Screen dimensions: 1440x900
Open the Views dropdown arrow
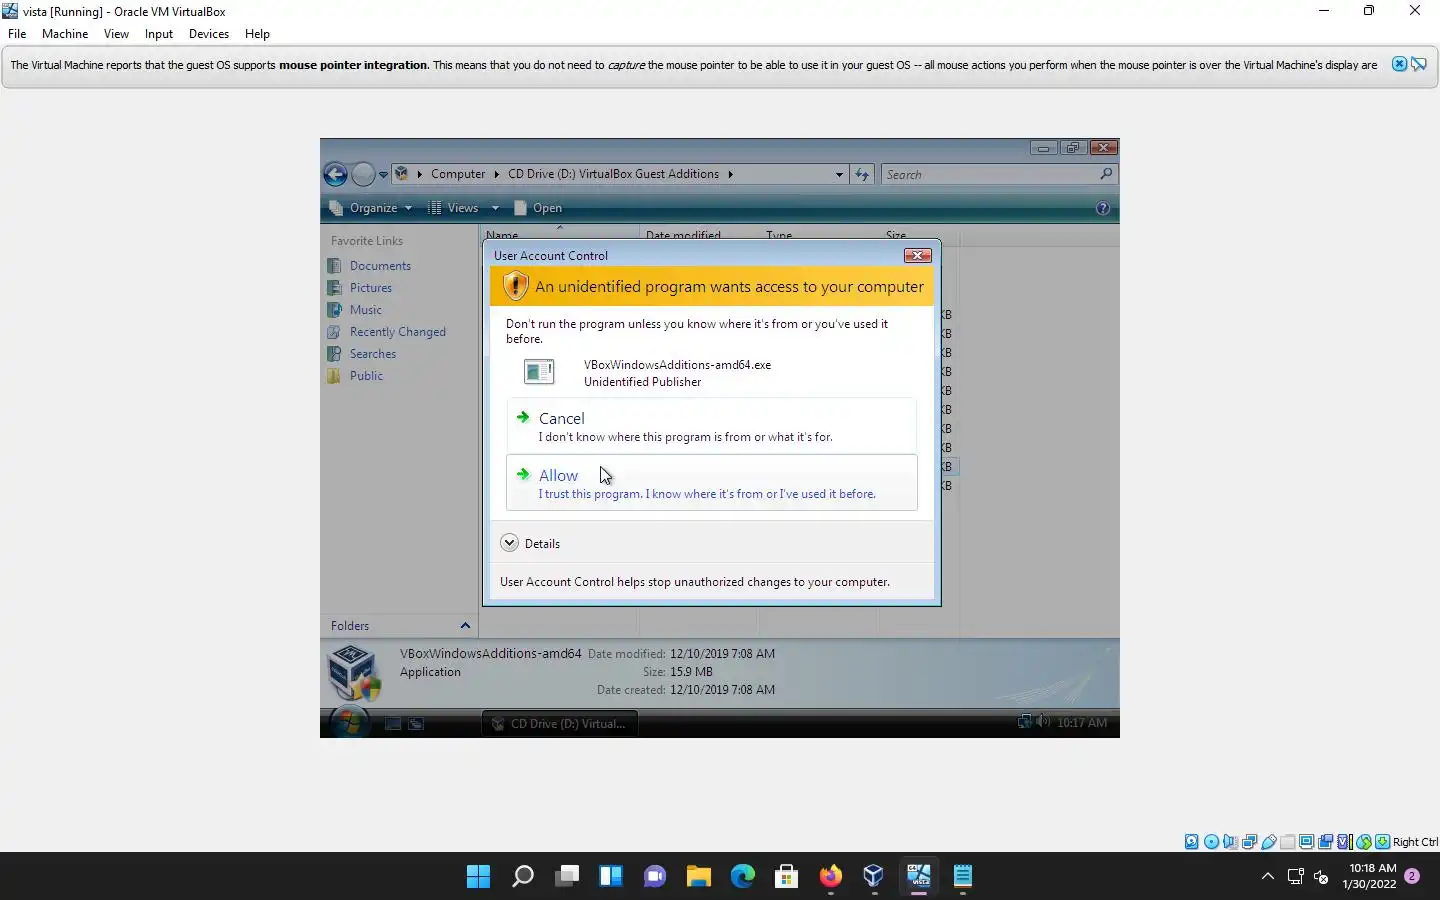(495, 208)
